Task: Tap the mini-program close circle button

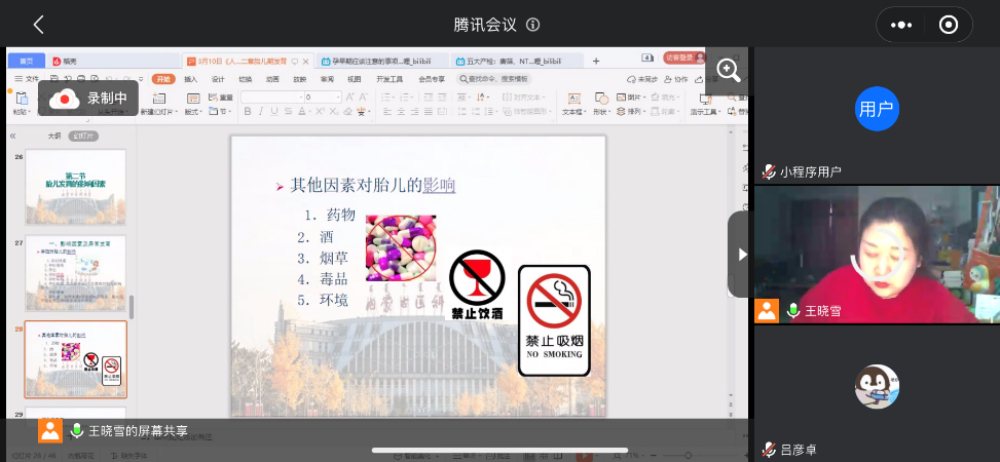Action: coord(949,25)
